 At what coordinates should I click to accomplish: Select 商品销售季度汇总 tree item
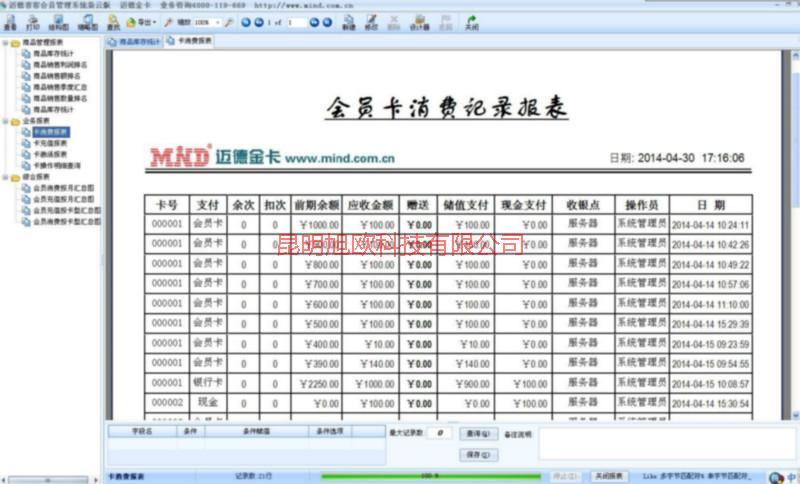tap(60, 87)
